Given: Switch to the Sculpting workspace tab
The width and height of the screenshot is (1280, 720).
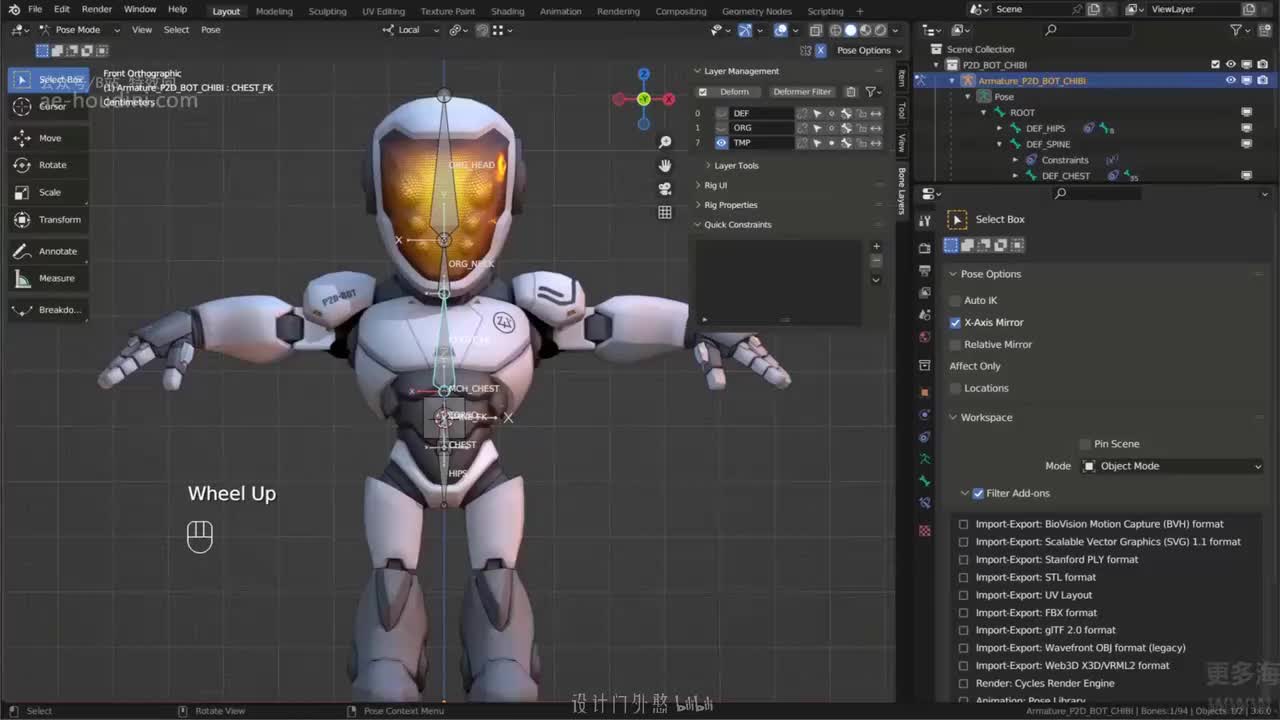Looking at the screenshot, I should click(327, 11).
